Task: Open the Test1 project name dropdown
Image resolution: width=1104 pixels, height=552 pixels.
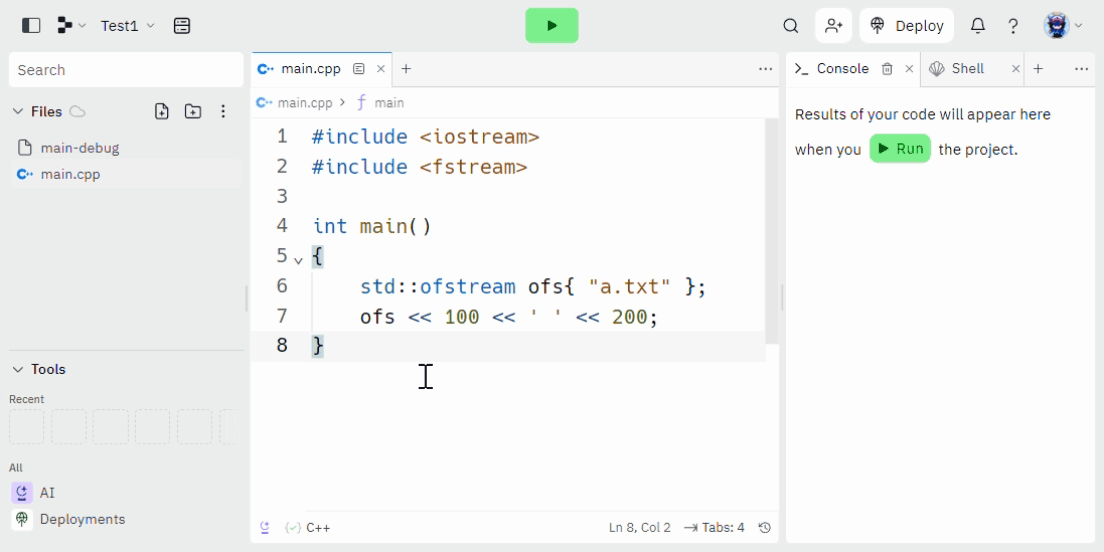Action: [x=127, y=26]
